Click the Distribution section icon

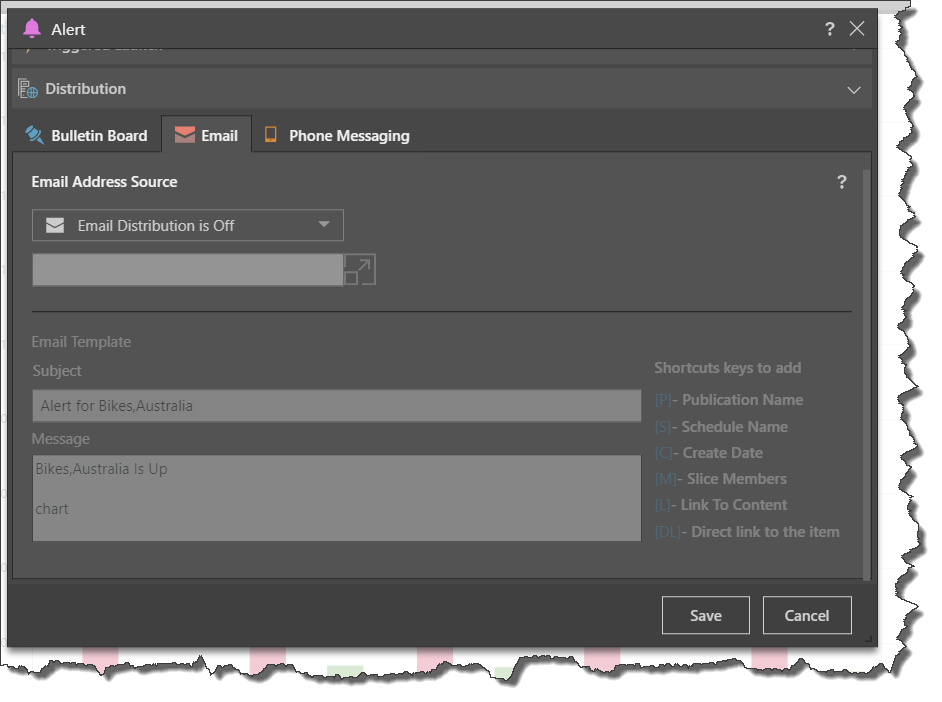pos(28,89)
